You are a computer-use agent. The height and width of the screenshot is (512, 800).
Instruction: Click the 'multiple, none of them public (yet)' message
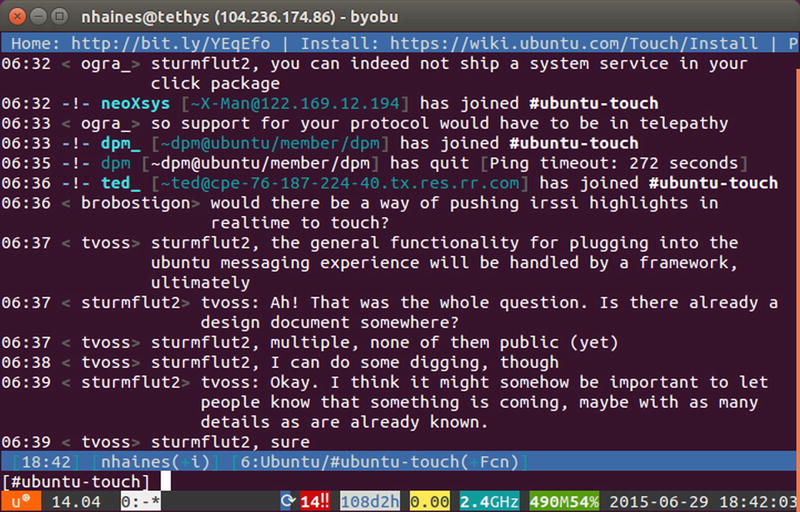pos(444,342)
